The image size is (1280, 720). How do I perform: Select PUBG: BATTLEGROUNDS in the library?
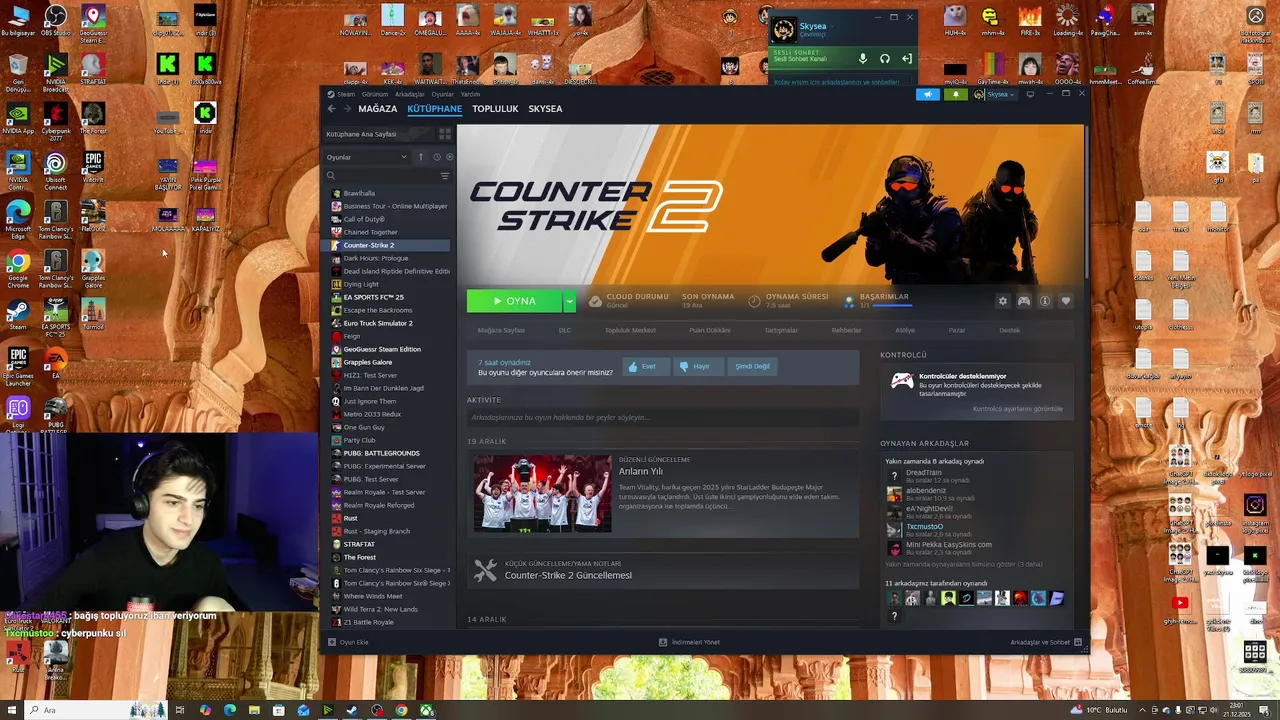point(390,453)
